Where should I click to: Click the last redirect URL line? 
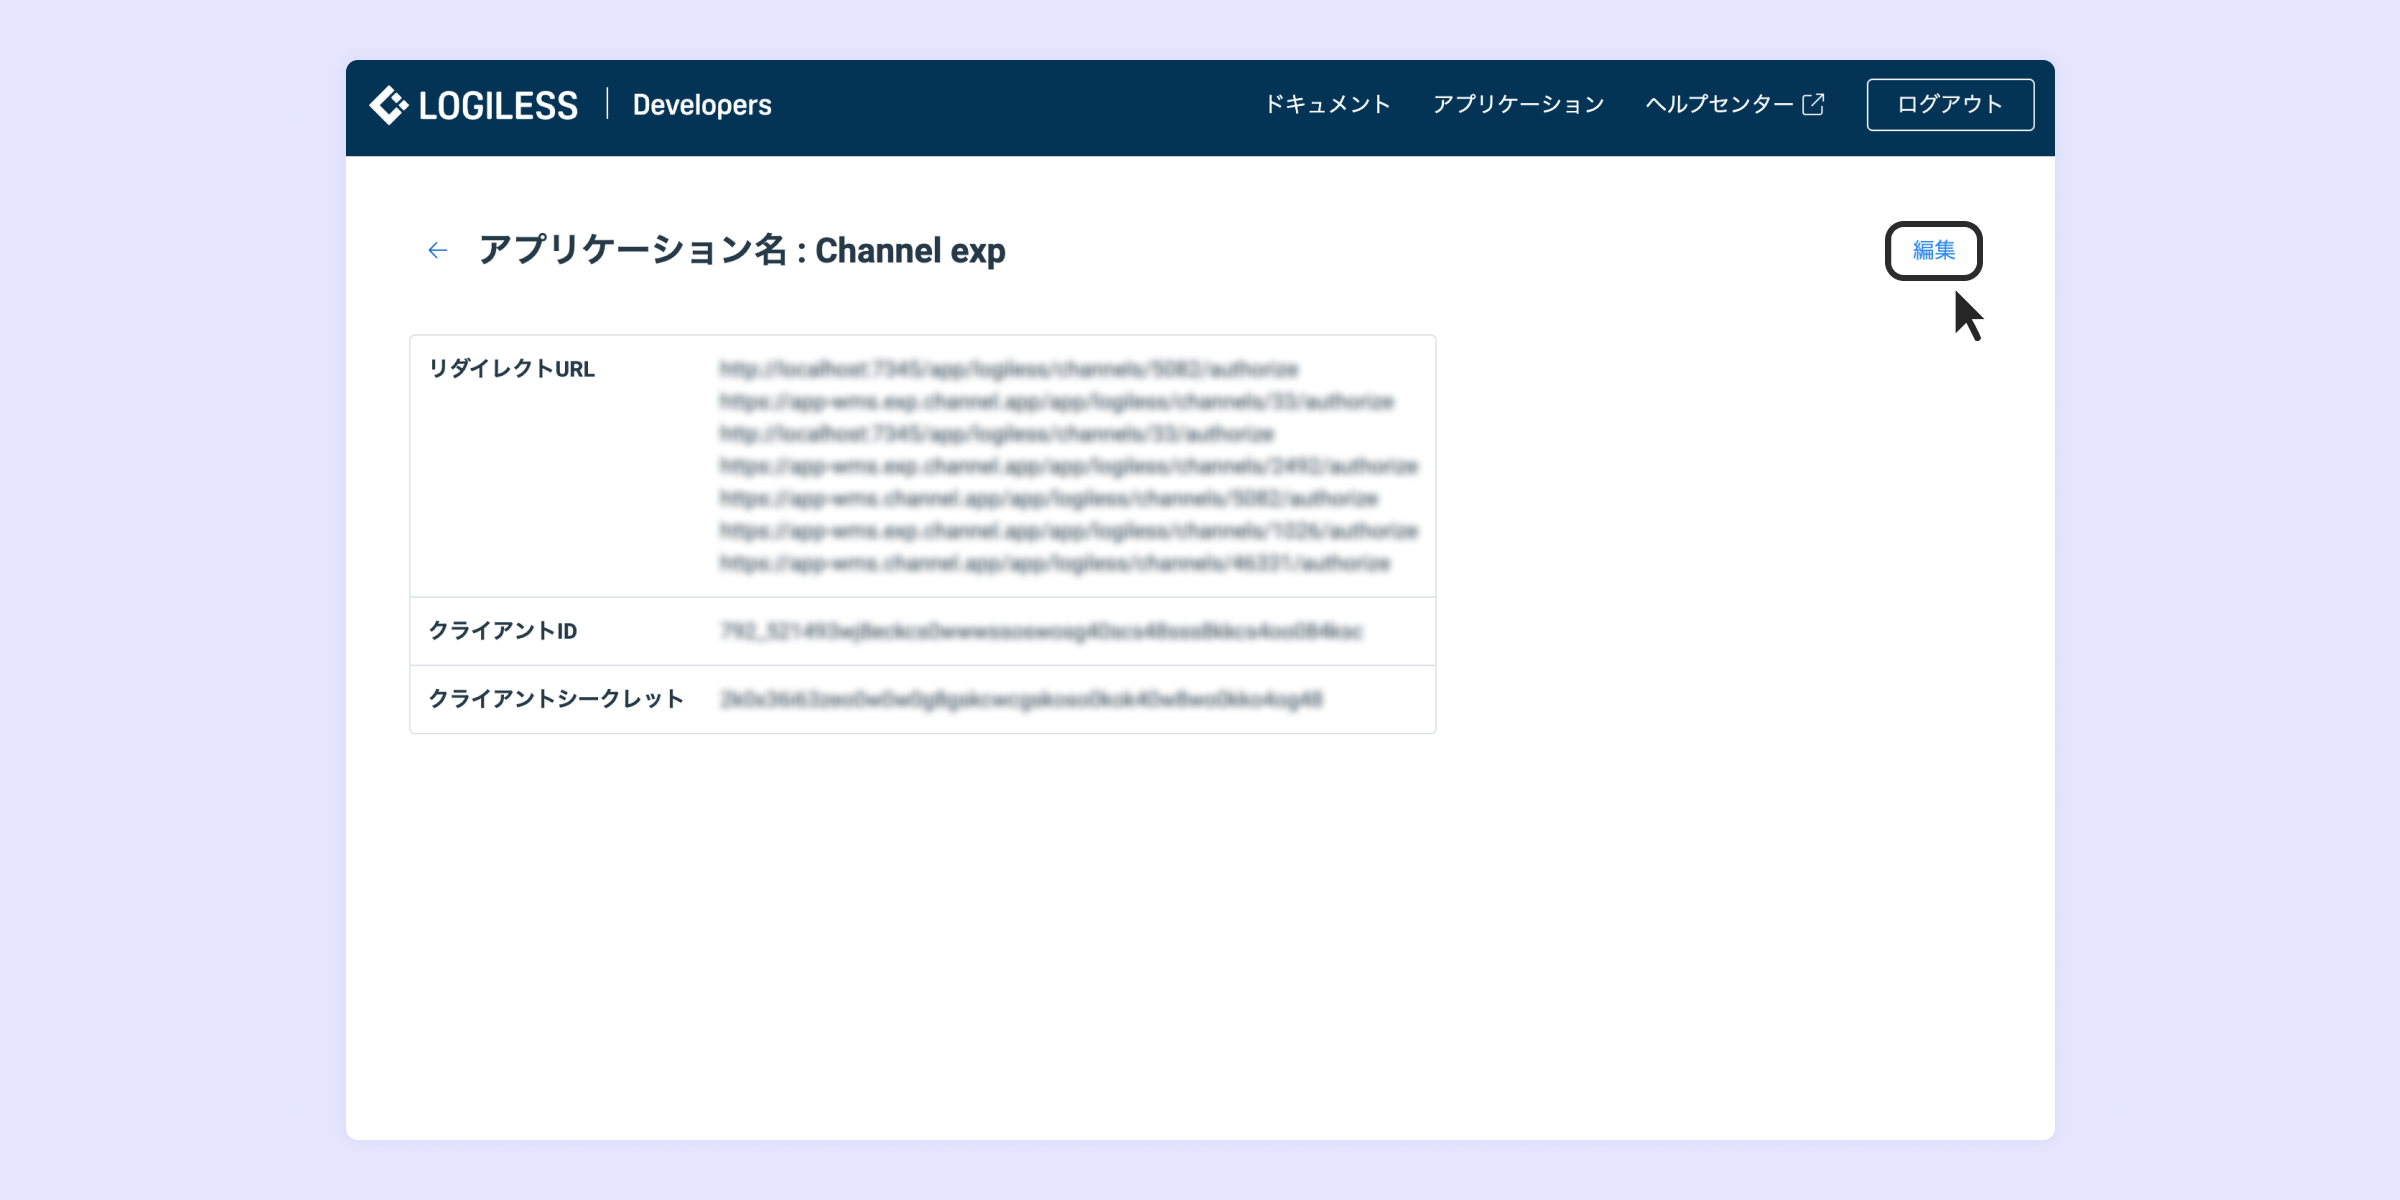1054,563
